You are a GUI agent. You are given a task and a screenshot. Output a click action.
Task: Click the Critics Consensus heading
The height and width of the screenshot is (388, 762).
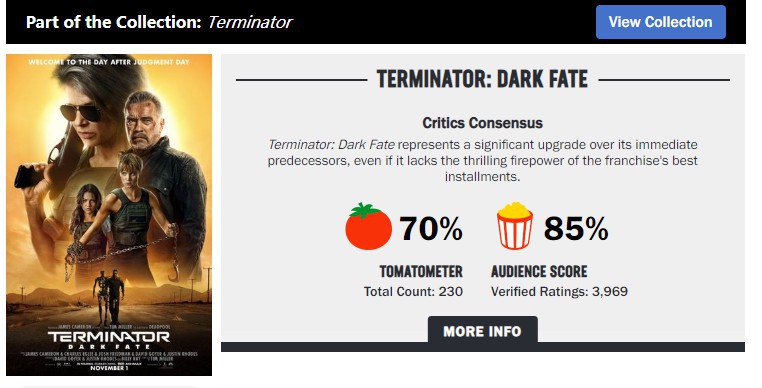483,123
